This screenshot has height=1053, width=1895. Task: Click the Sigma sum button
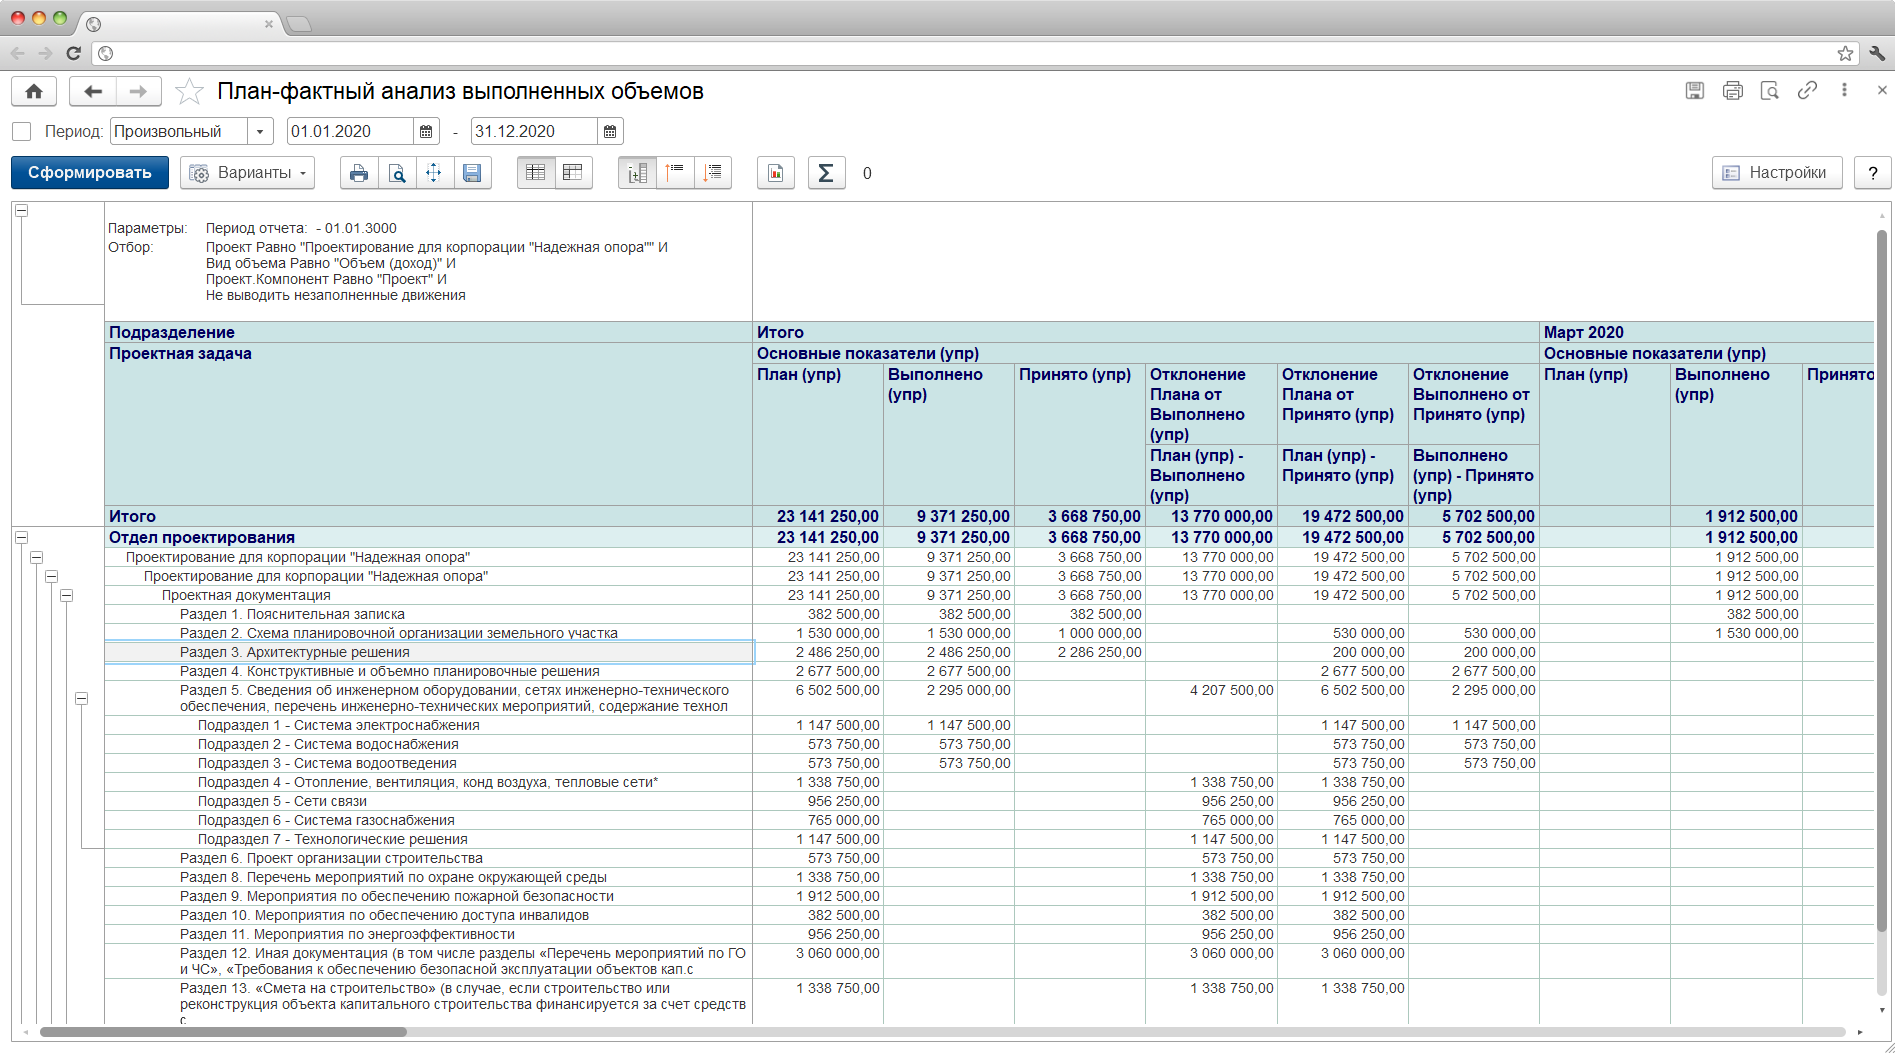coord(826,173)
